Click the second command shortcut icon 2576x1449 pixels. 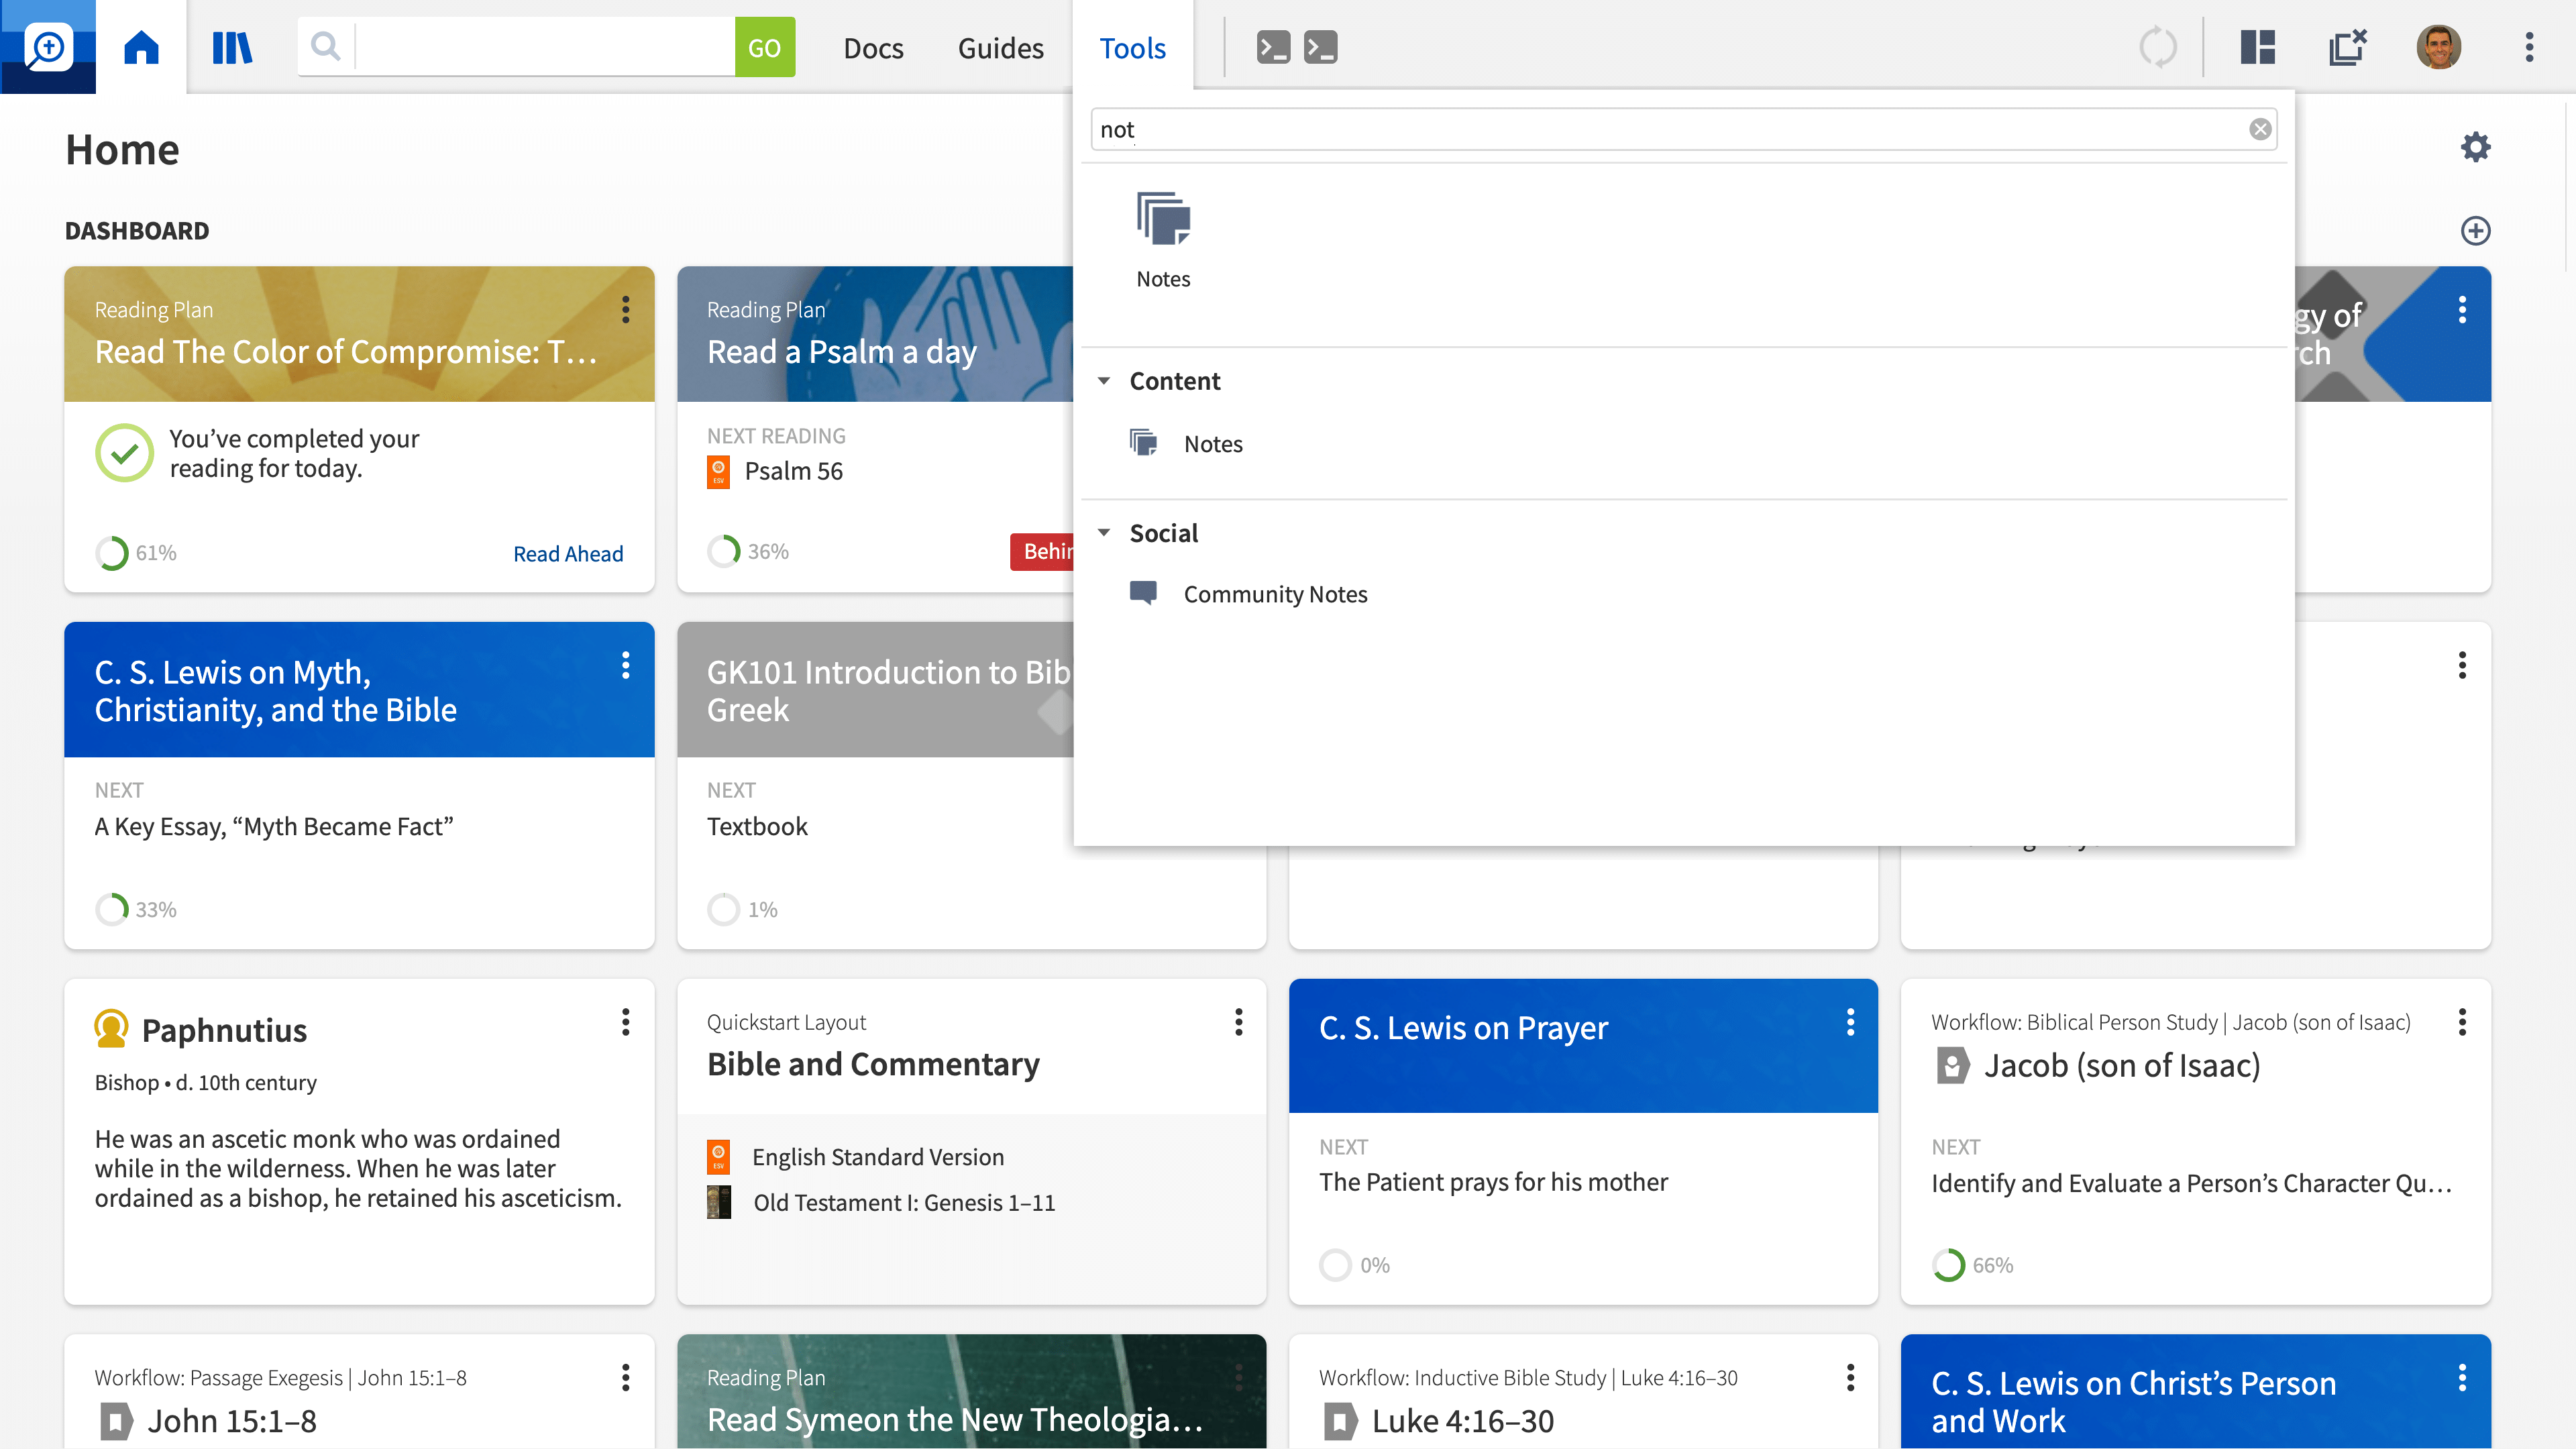pyautogui.click(x=1320, y=47)
